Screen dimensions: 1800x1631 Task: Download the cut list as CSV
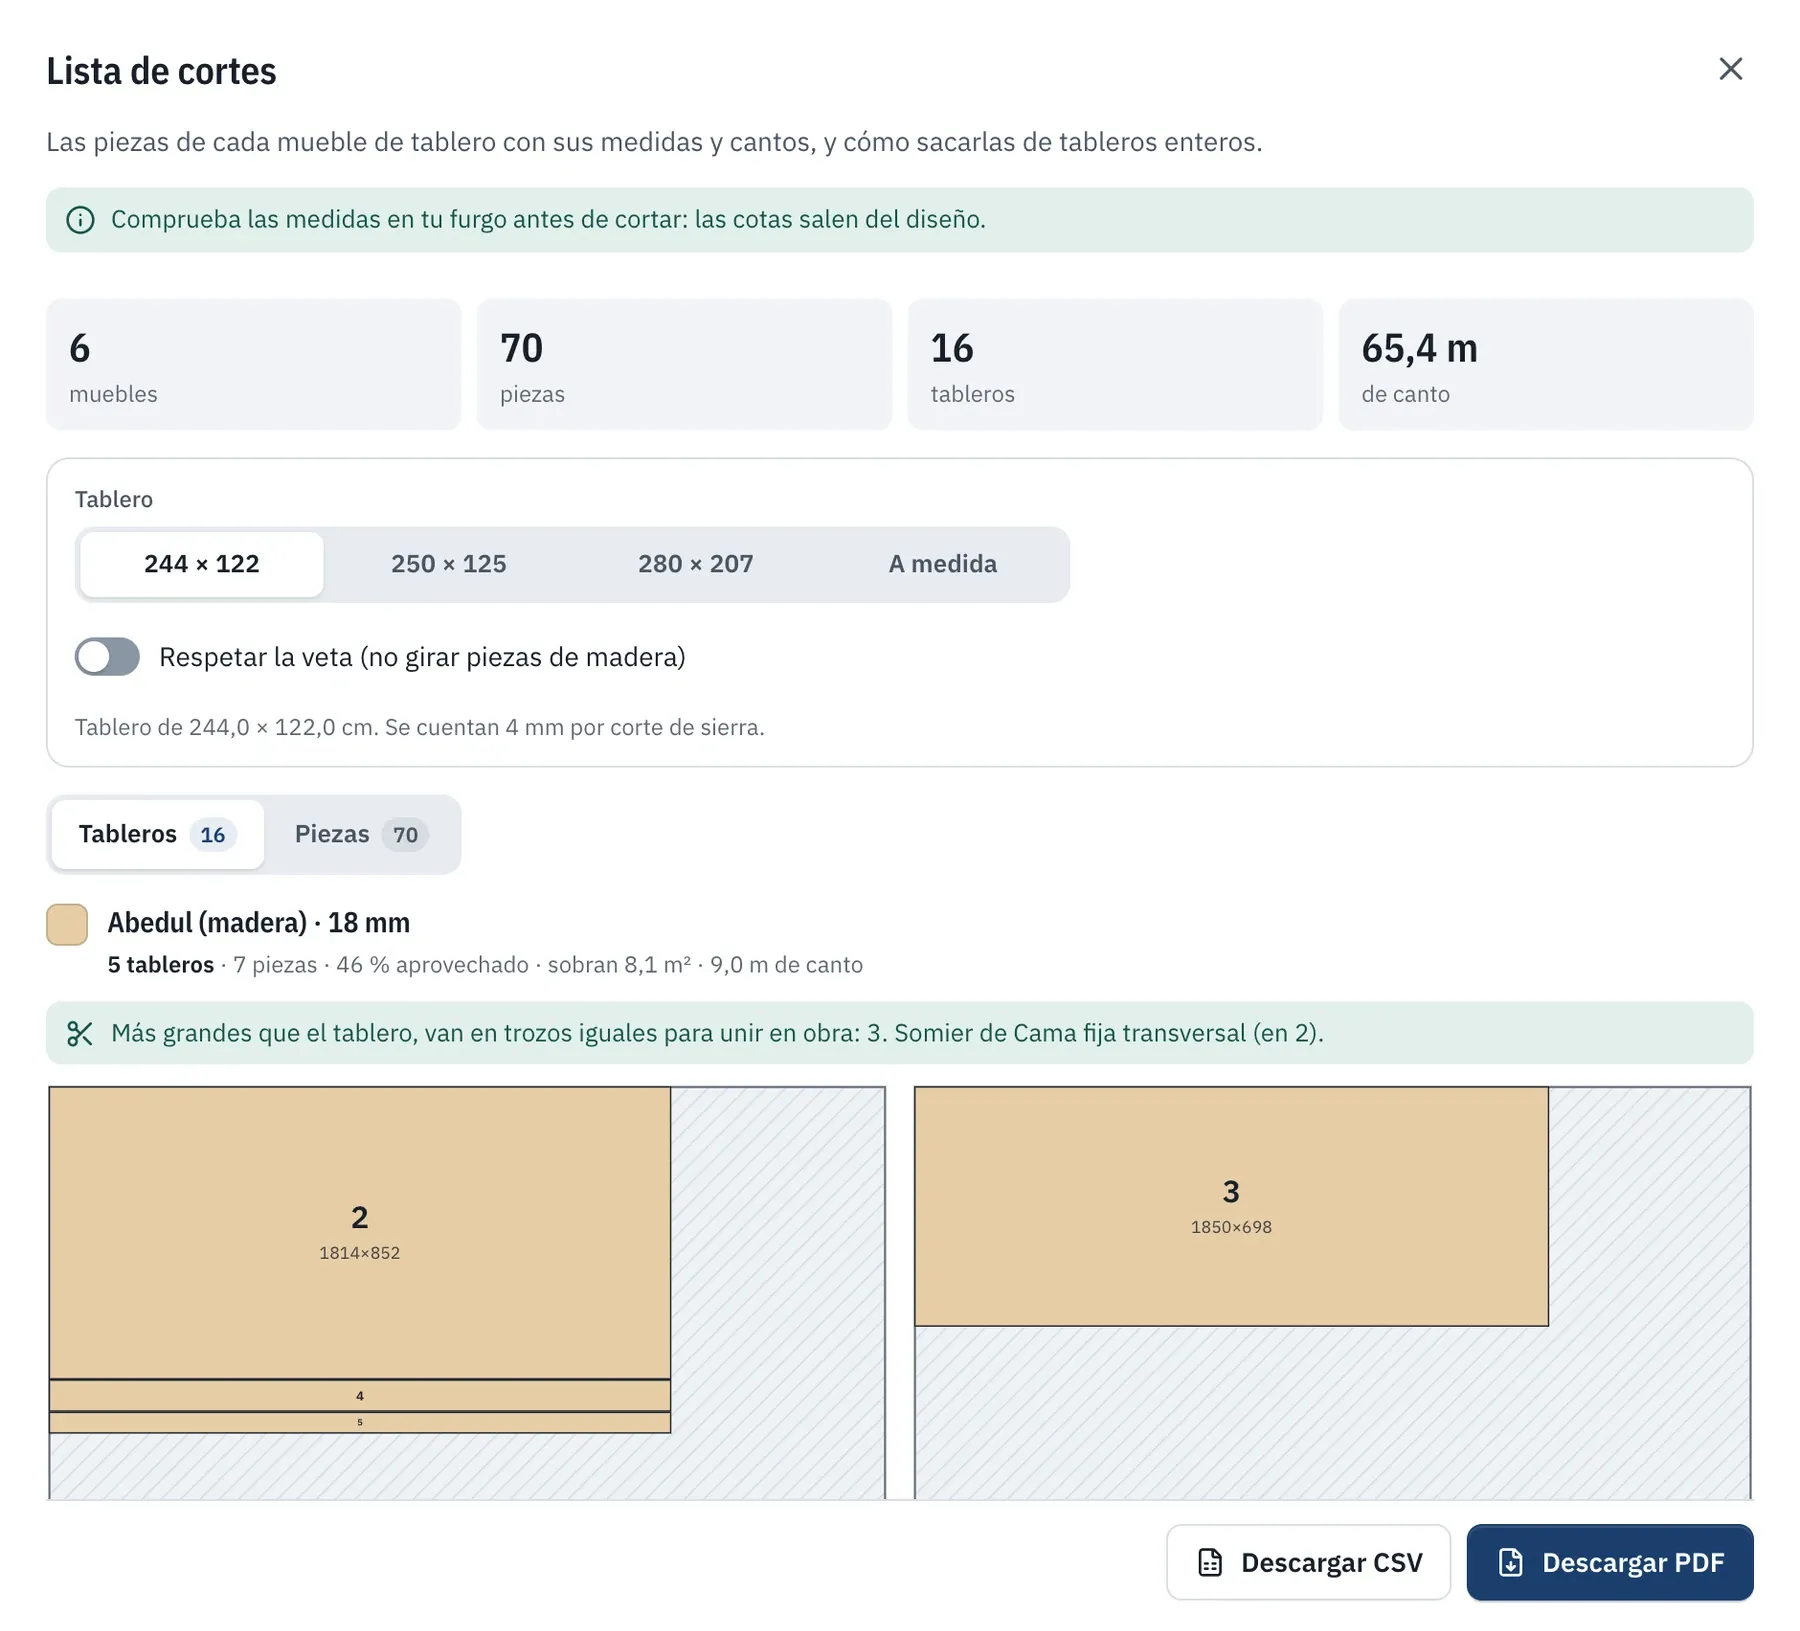click(x=1308, y=1562)
